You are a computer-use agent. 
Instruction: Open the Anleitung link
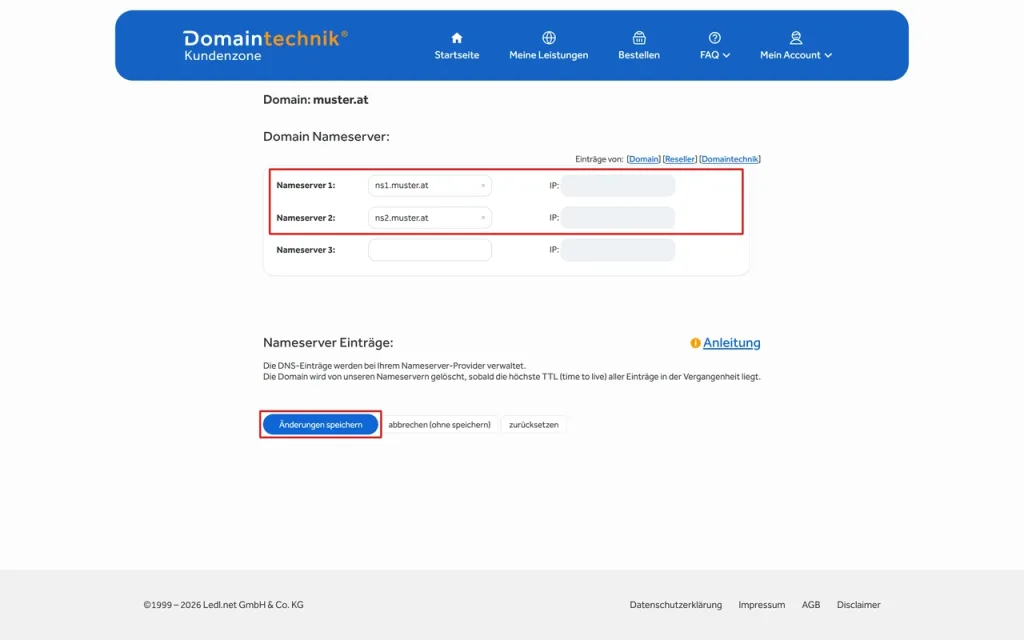coord(731,343)
